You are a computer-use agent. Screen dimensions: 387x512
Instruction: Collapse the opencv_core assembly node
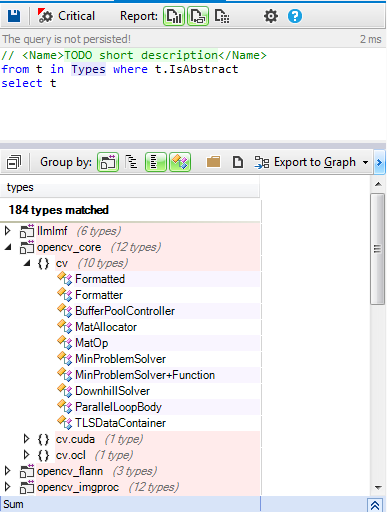point(8,247)
